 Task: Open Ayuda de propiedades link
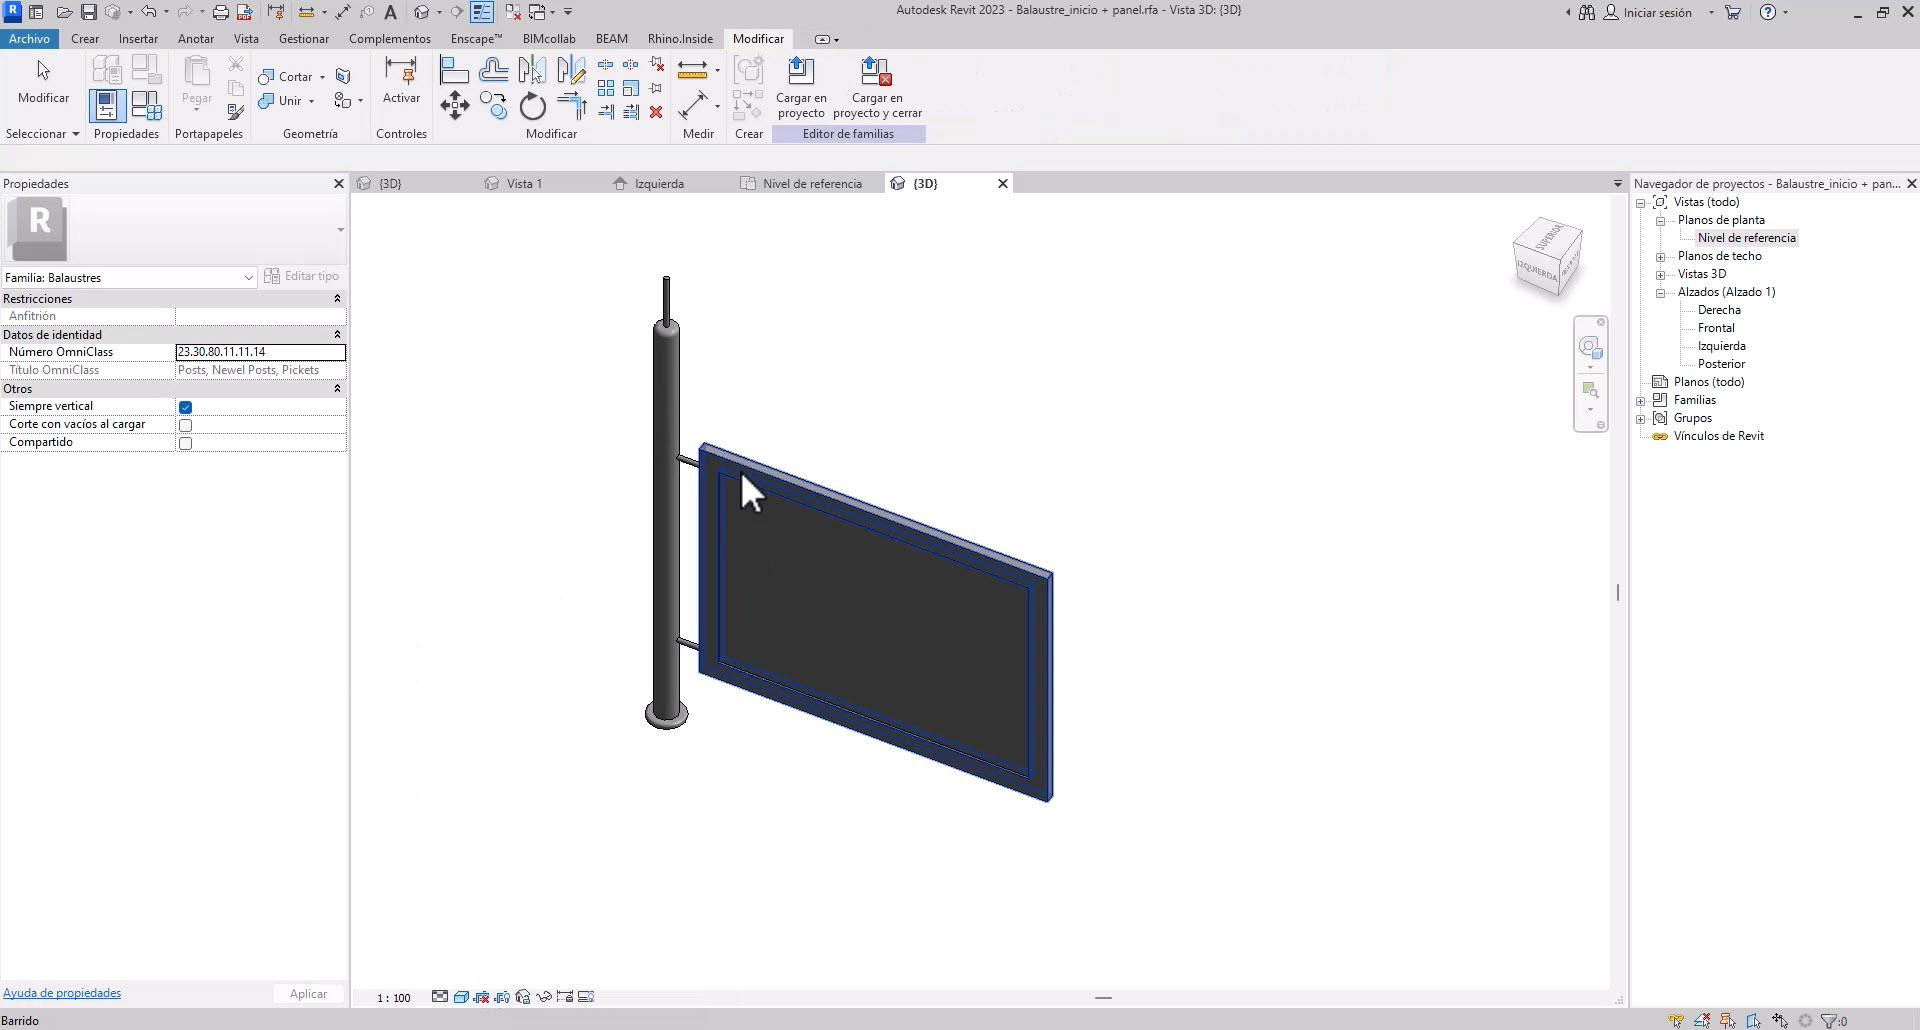62,993
